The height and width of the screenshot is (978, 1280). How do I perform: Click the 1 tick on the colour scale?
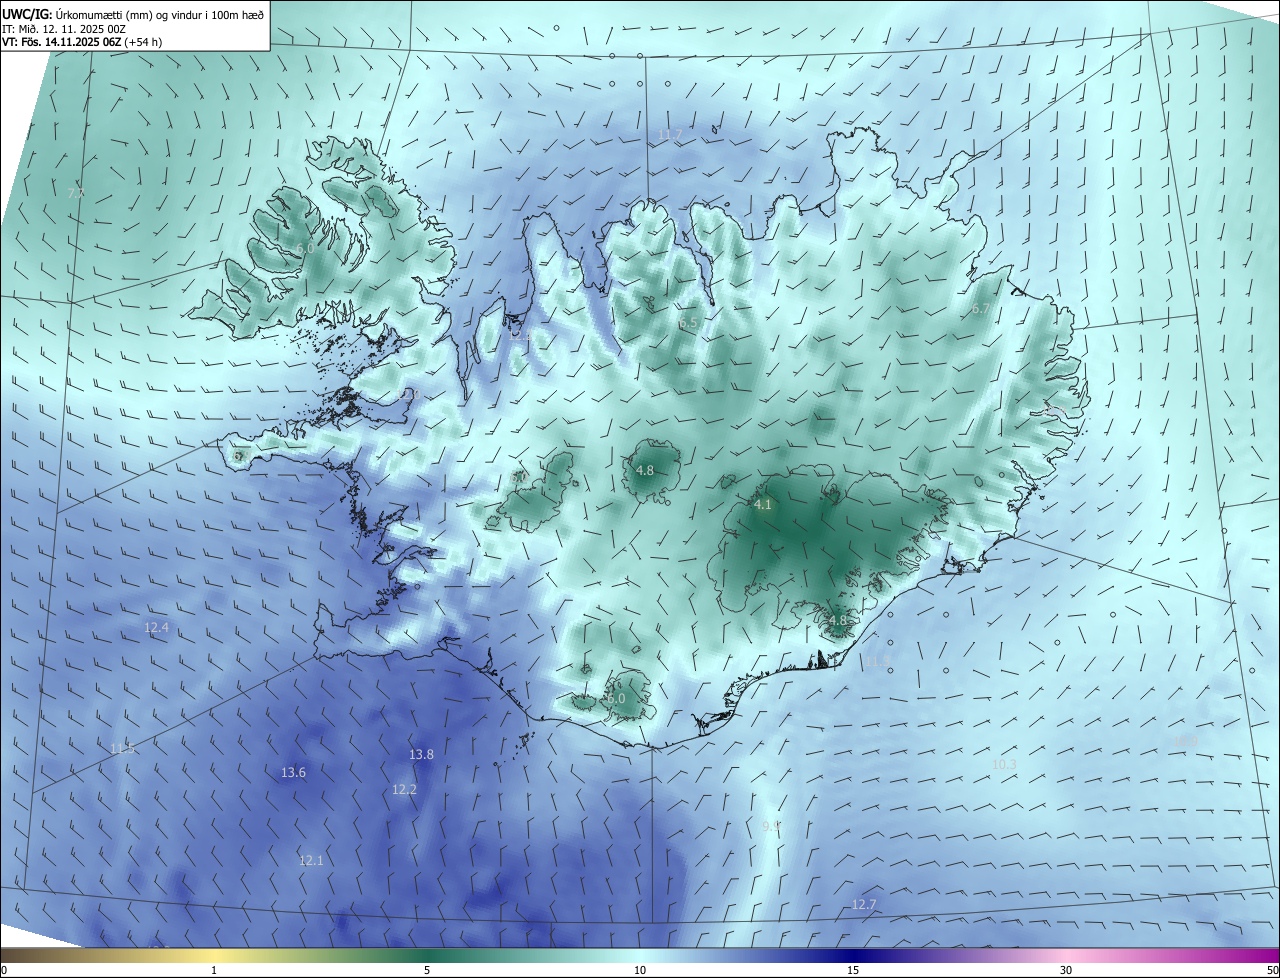(214, 971)
